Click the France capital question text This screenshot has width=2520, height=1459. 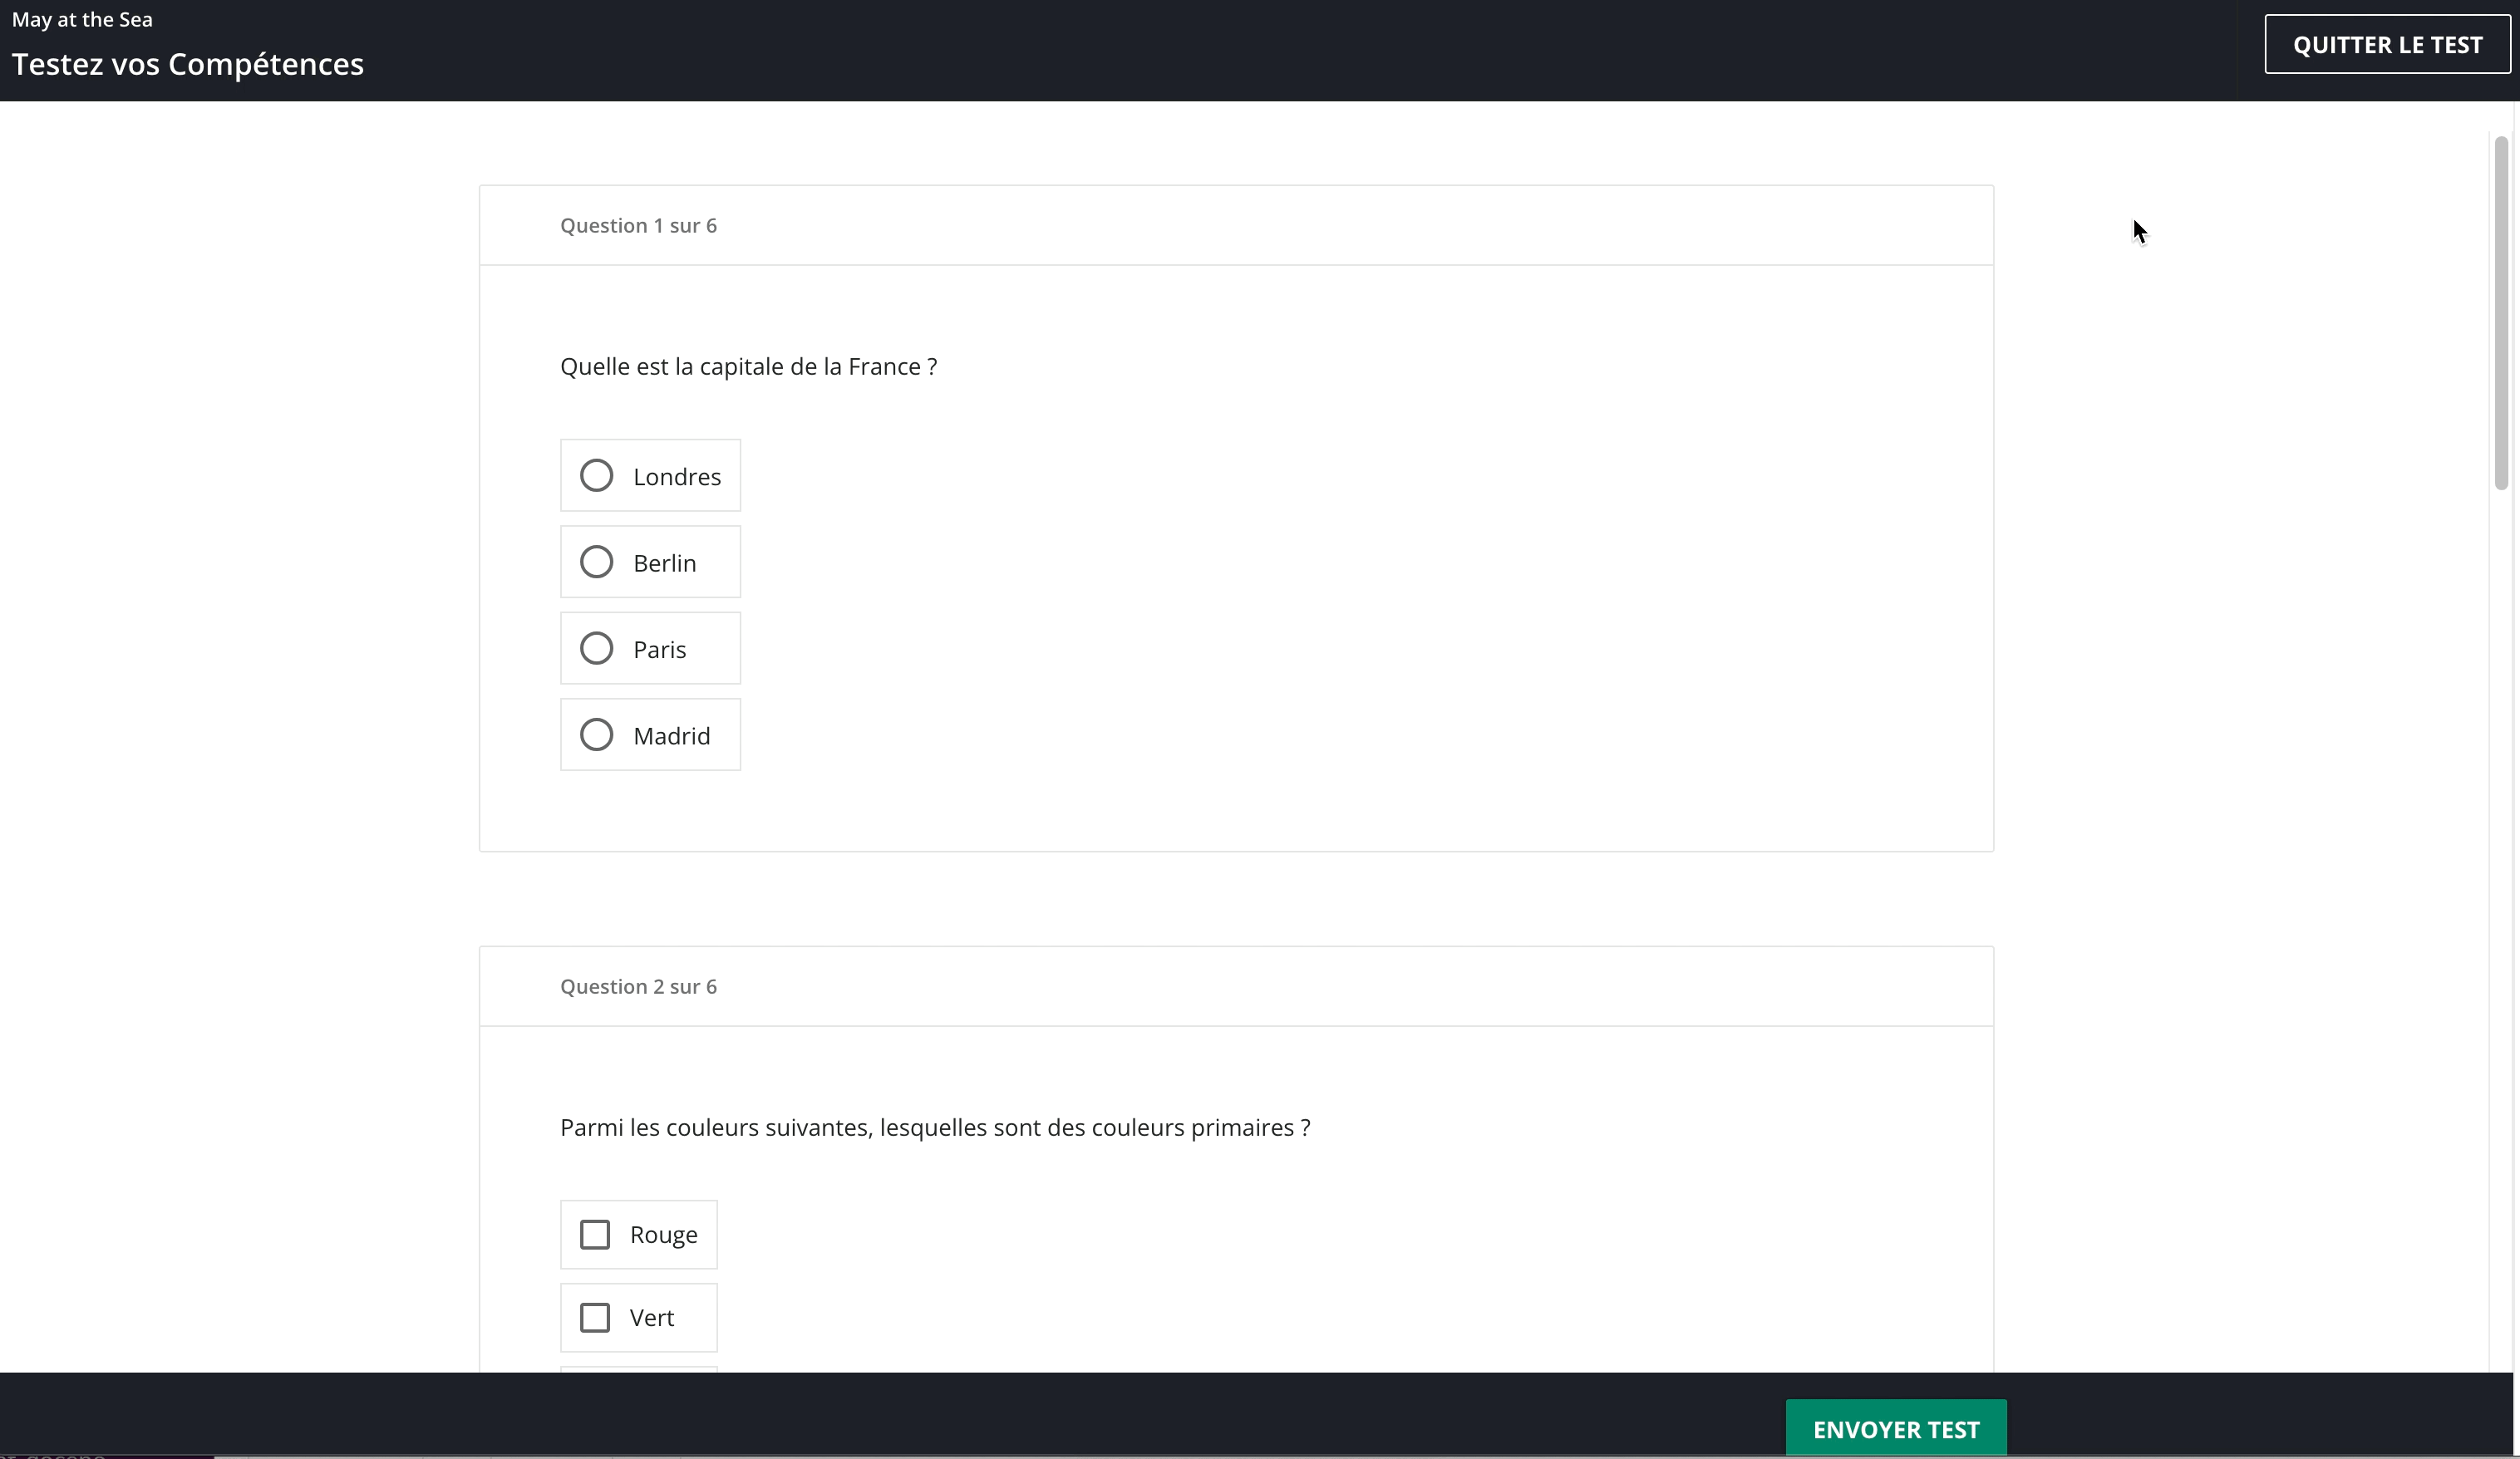(x=748, y=367)
